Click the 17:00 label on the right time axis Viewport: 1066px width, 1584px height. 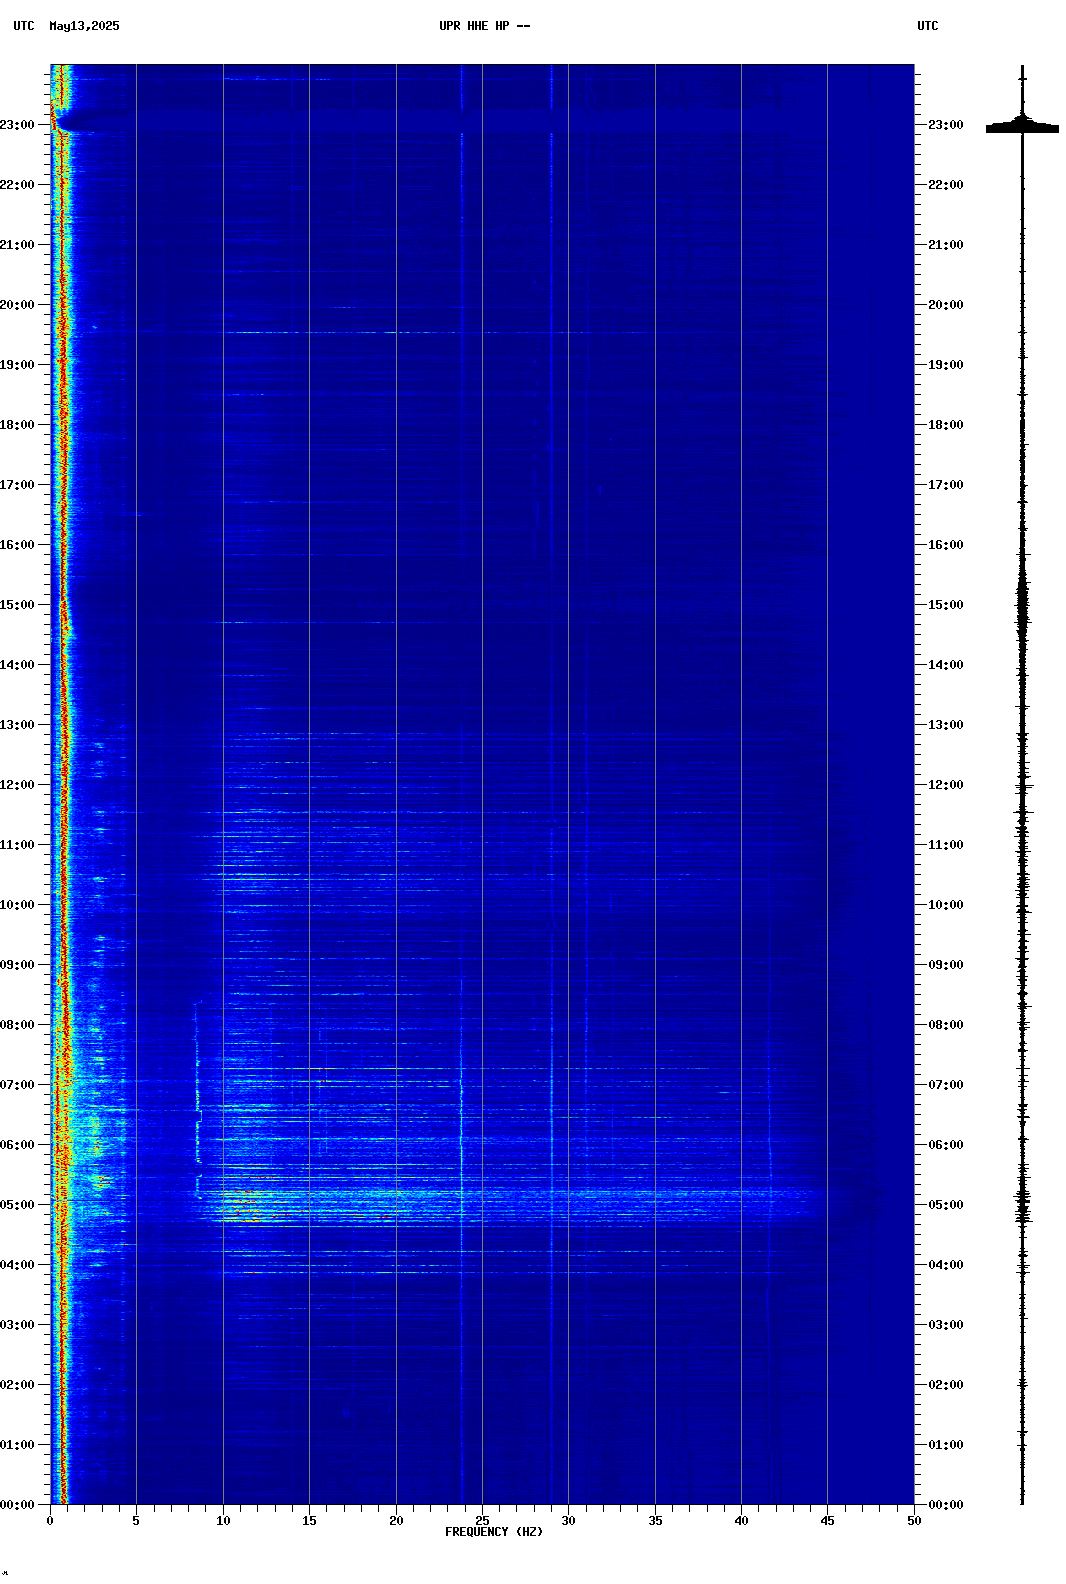pos(946,485)
